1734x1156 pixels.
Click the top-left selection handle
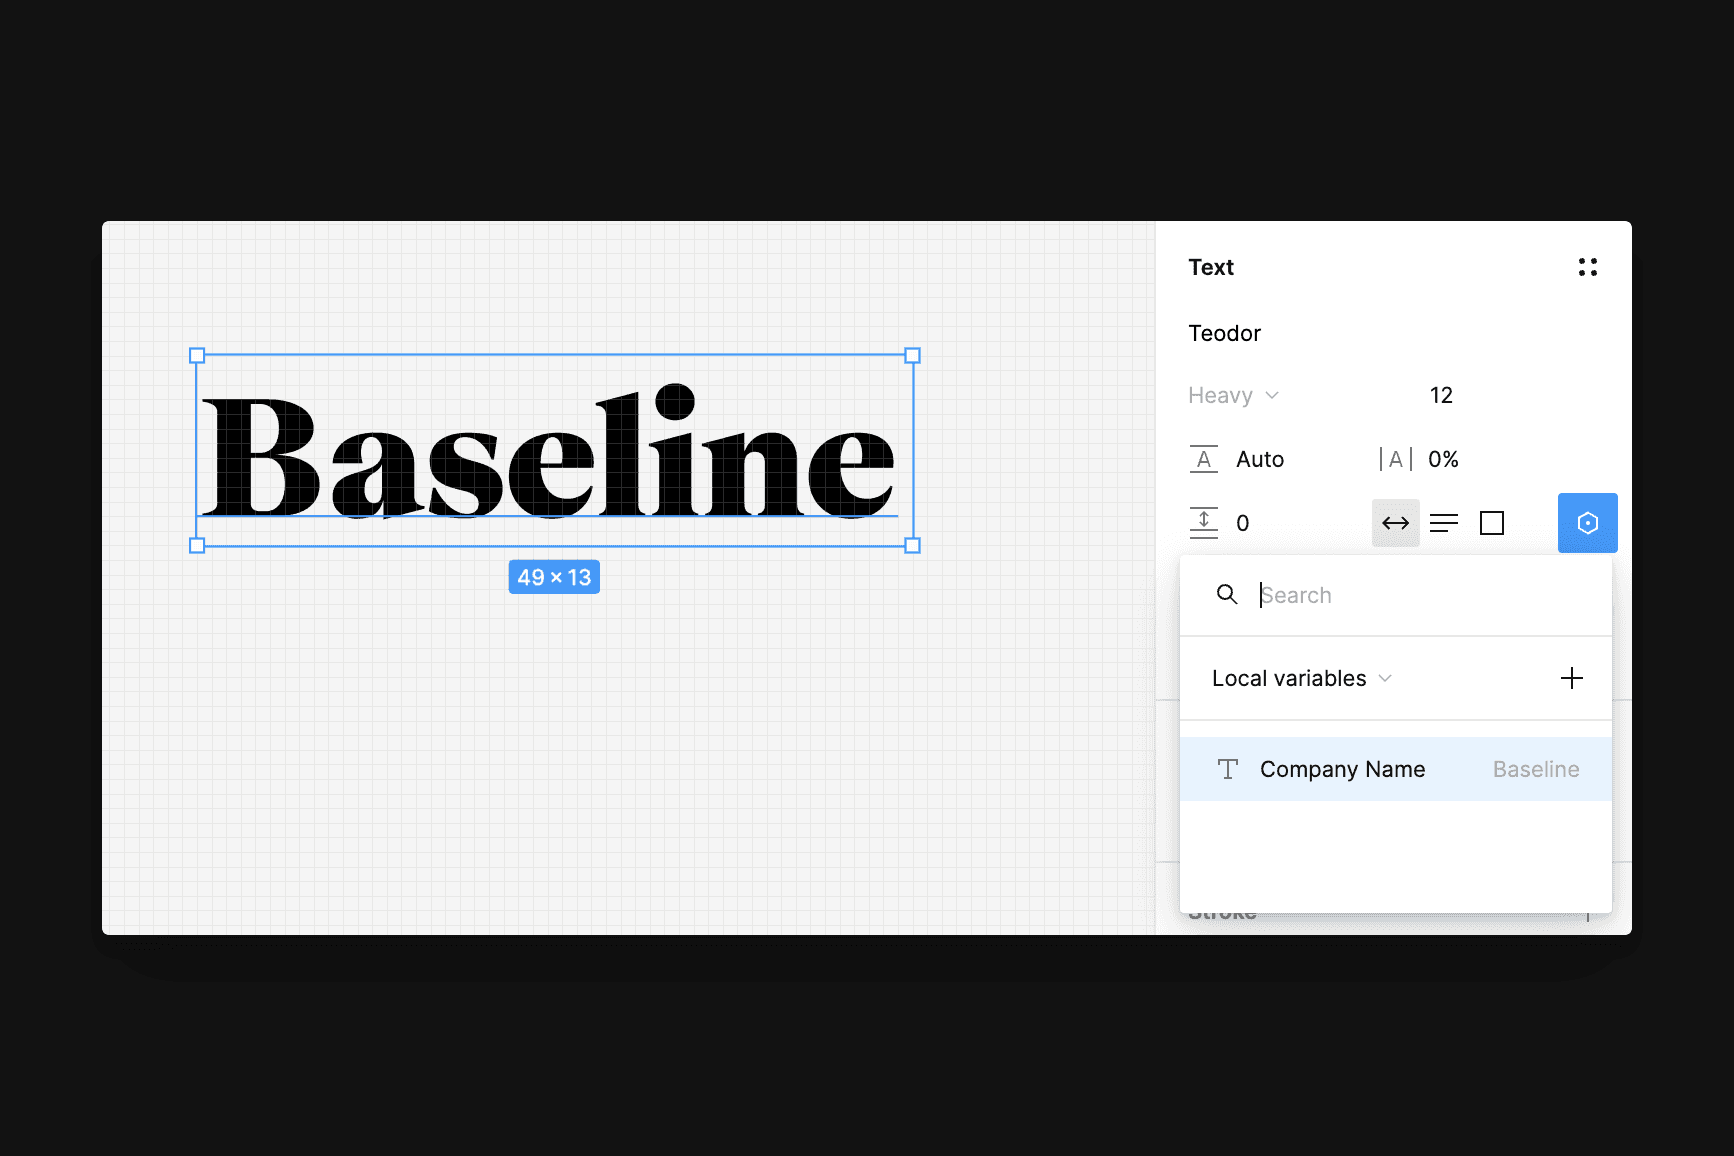click(197, 355)
